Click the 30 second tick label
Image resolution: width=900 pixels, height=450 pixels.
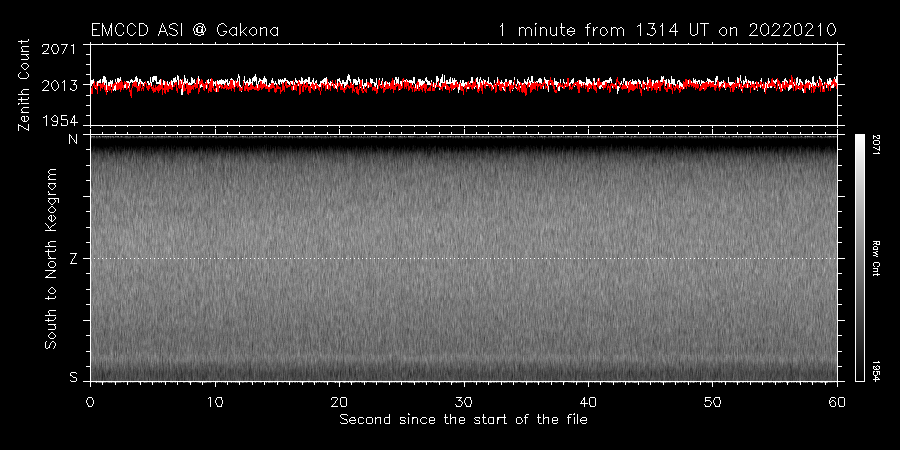[464, 401]
